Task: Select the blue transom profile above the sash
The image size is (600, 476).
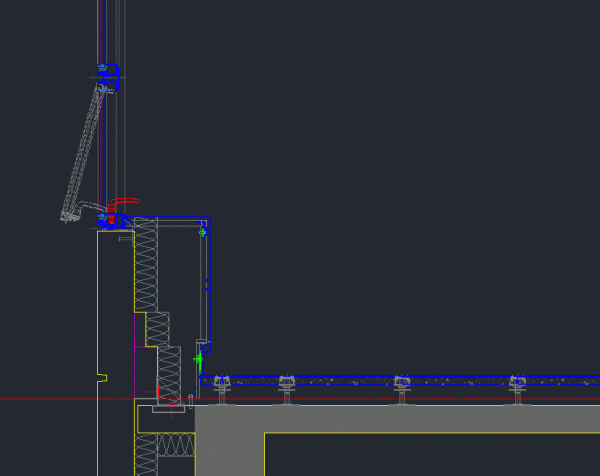Action: click(x=108, y=78)
